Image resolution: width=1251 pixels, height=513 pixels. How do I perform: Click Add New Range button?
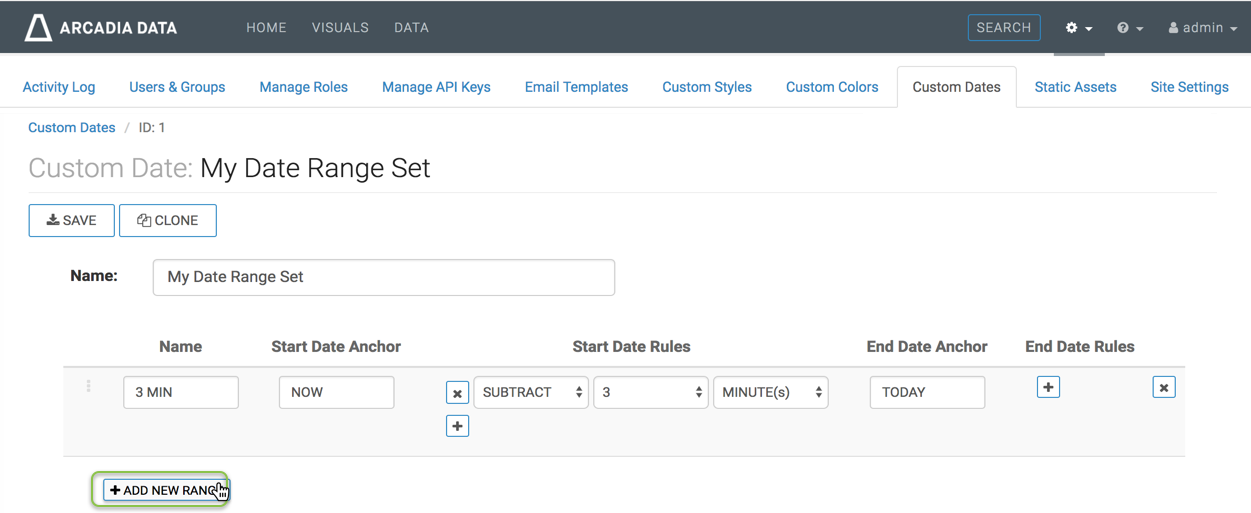pyautogui.click(x=165, y=490)
